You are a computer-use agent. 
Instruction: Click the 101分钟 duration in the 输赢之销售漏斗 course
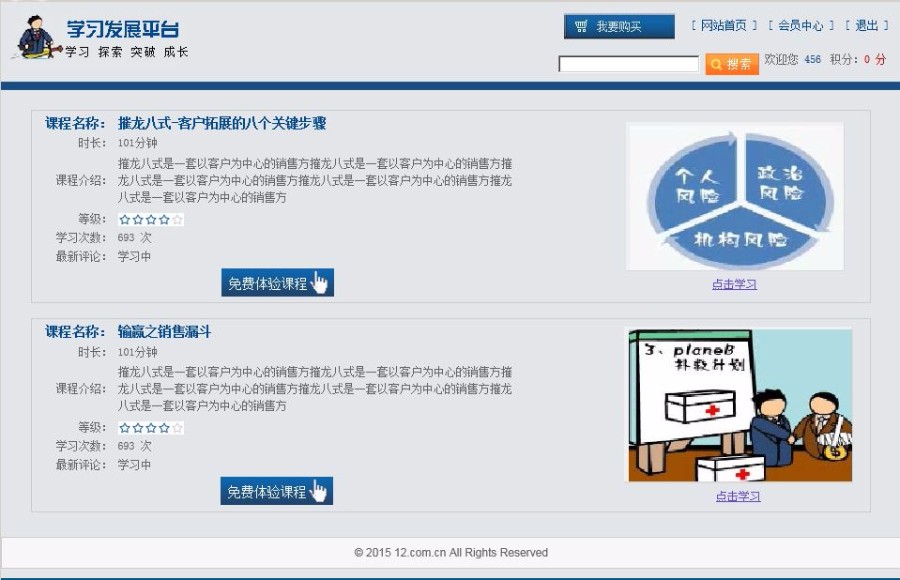pos(137,352)
